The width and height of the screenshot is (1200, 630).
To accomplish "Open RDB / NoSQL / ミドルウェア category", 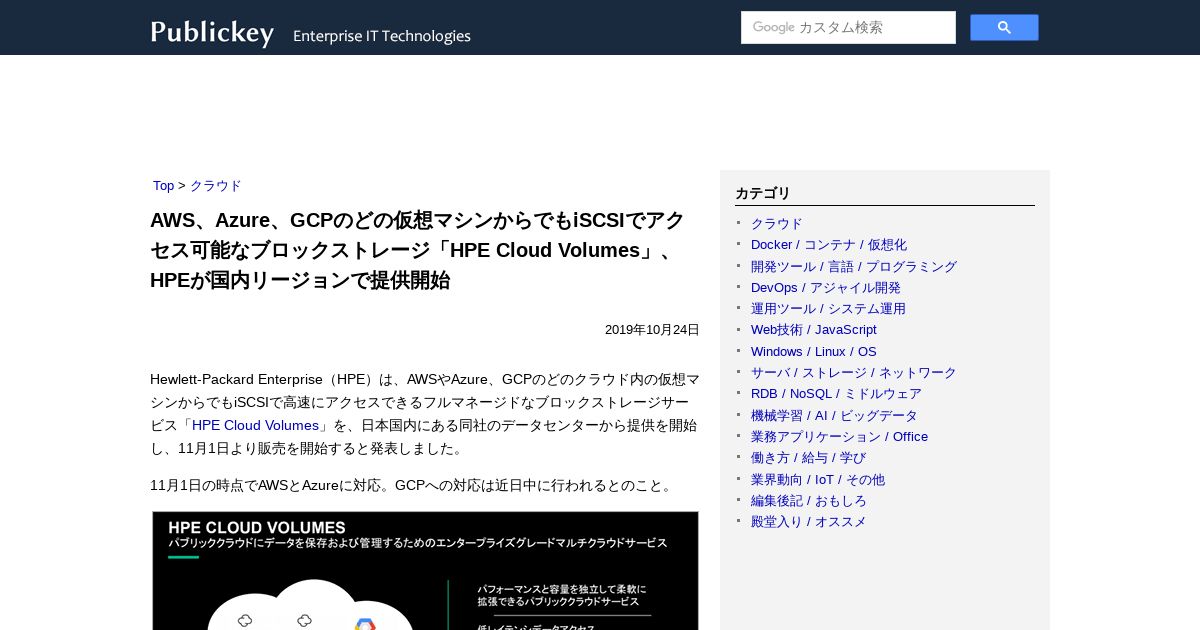I will 836,394.
